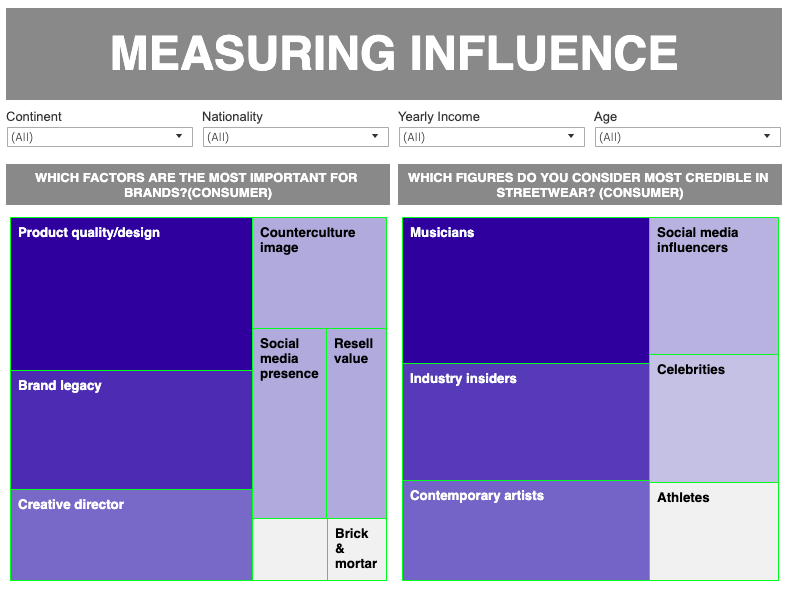Select the Product quality/design treemap tile
Screen dimensions: 789x590
coord(131,295)
